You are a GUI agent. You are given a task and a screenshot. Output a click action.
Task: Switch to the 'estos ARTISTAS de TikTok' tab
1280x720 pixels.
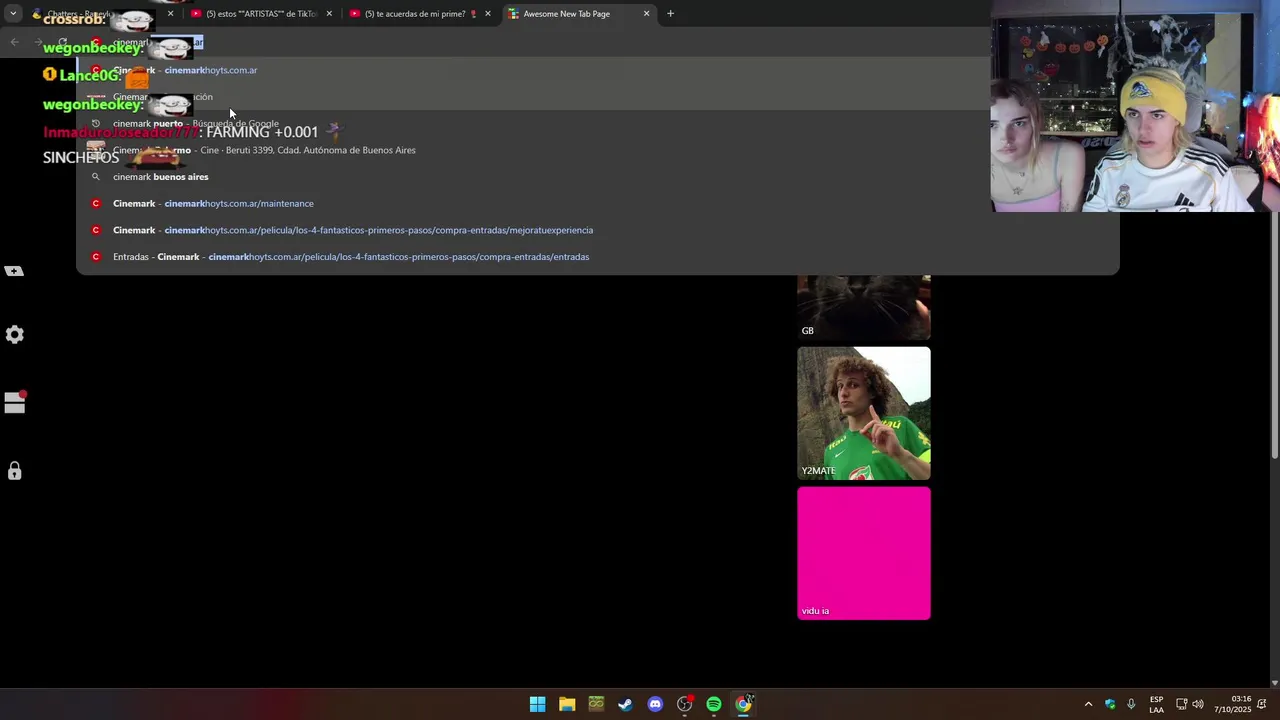click(260, 14)
